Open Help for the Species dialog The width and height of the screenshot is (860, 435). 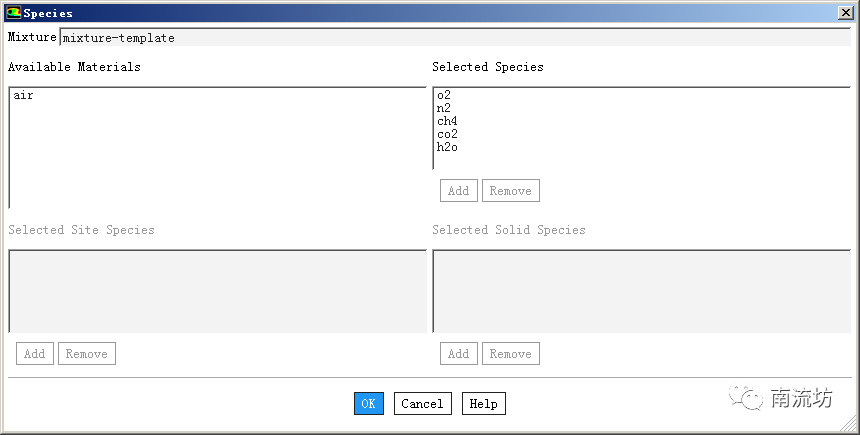click(x=483, y=404)
